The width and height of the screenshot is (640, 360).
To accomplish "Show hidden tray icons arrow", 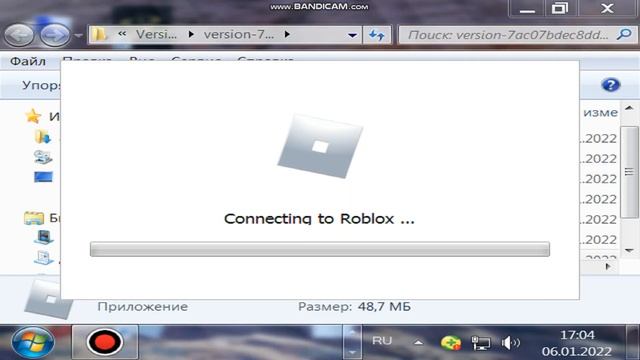I will (418, 342).
